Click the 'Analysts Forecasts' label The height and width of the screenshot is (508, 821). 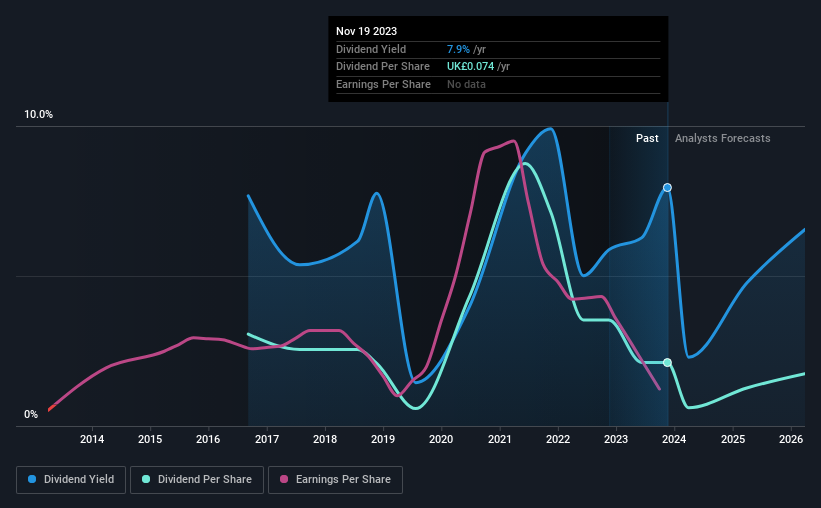[723, 138]
